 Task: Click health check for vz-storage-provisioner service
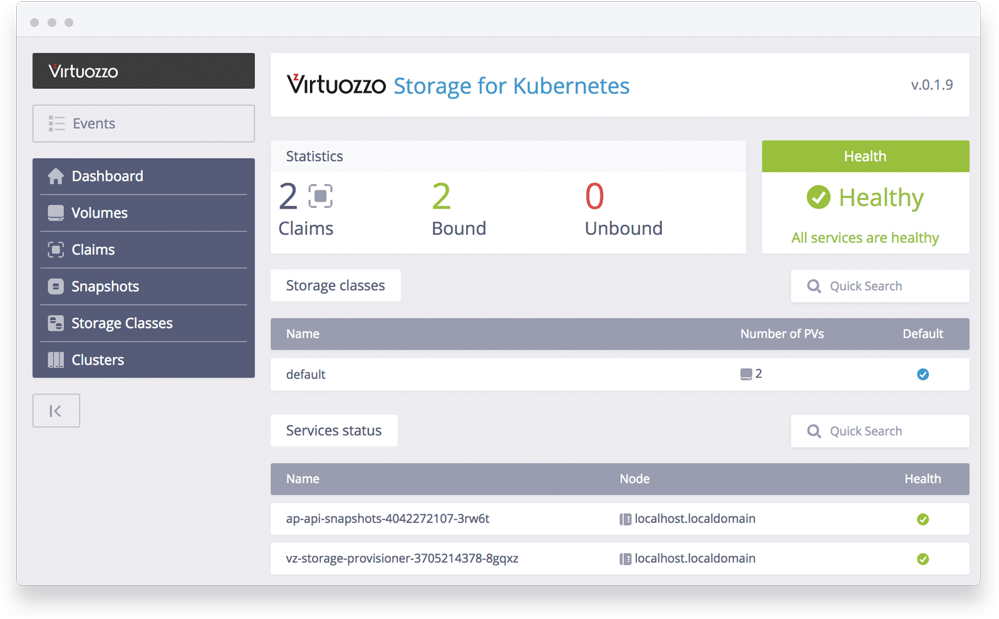click(923, 559)
